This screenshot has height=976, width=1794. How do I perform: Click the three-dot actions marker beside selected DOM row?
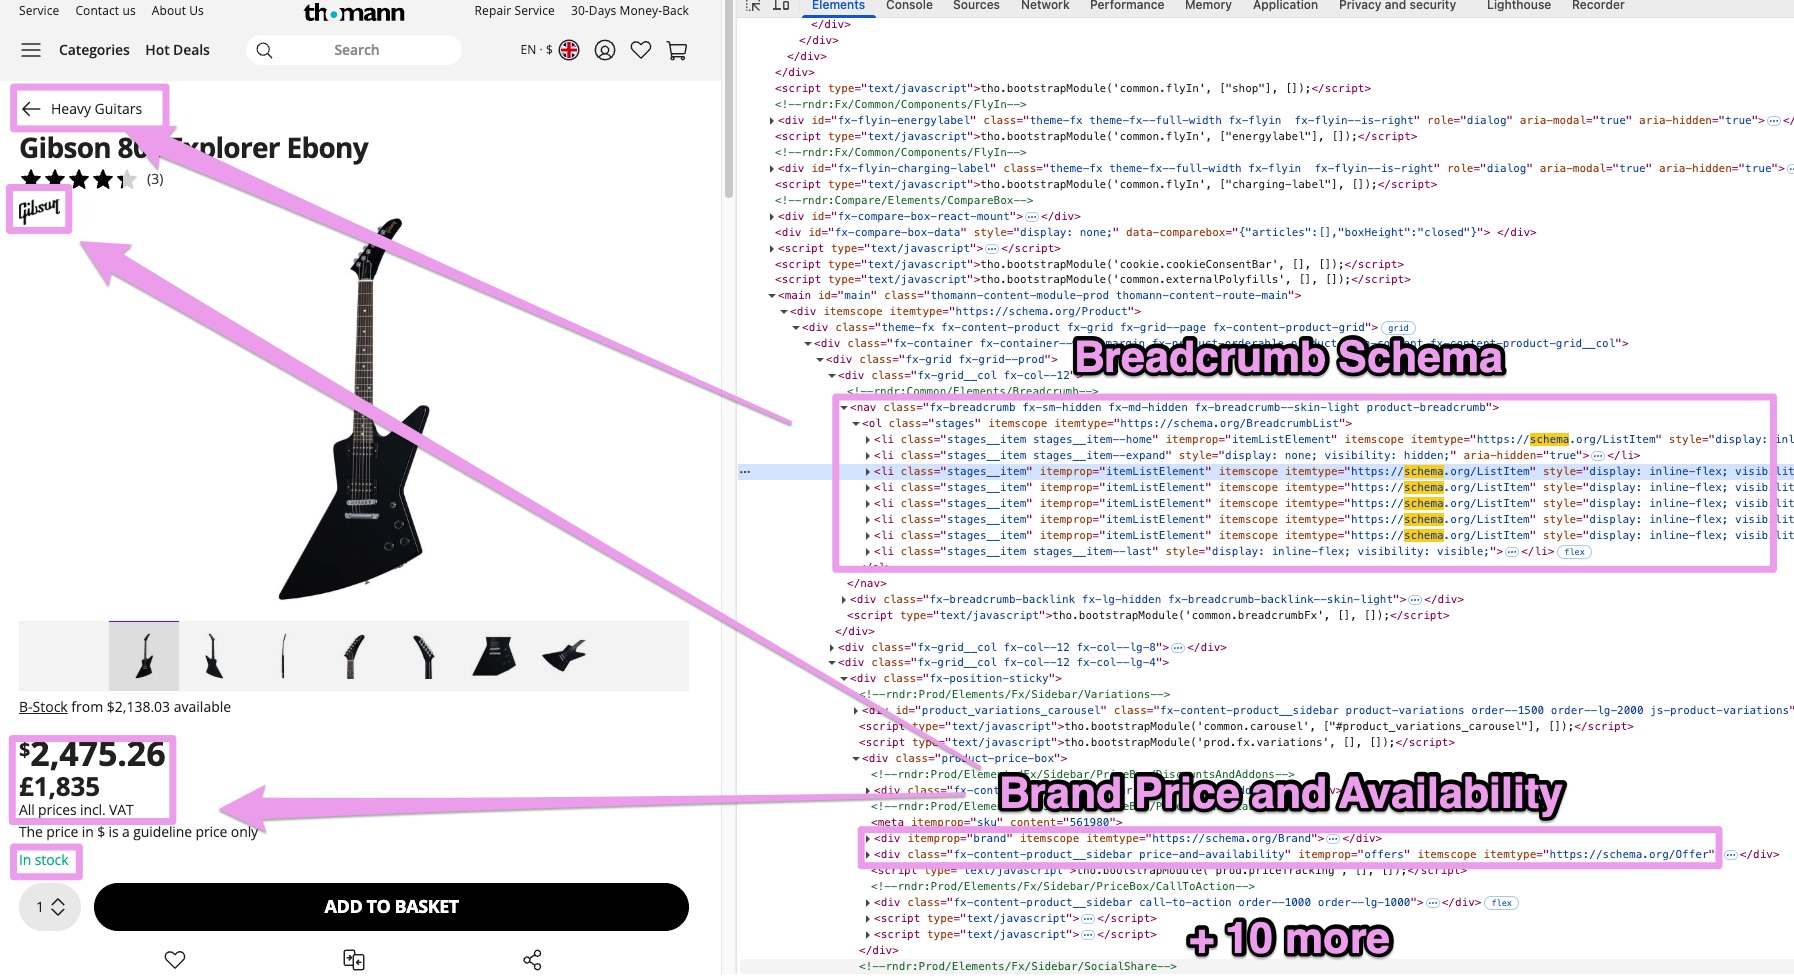pos(745,471)
